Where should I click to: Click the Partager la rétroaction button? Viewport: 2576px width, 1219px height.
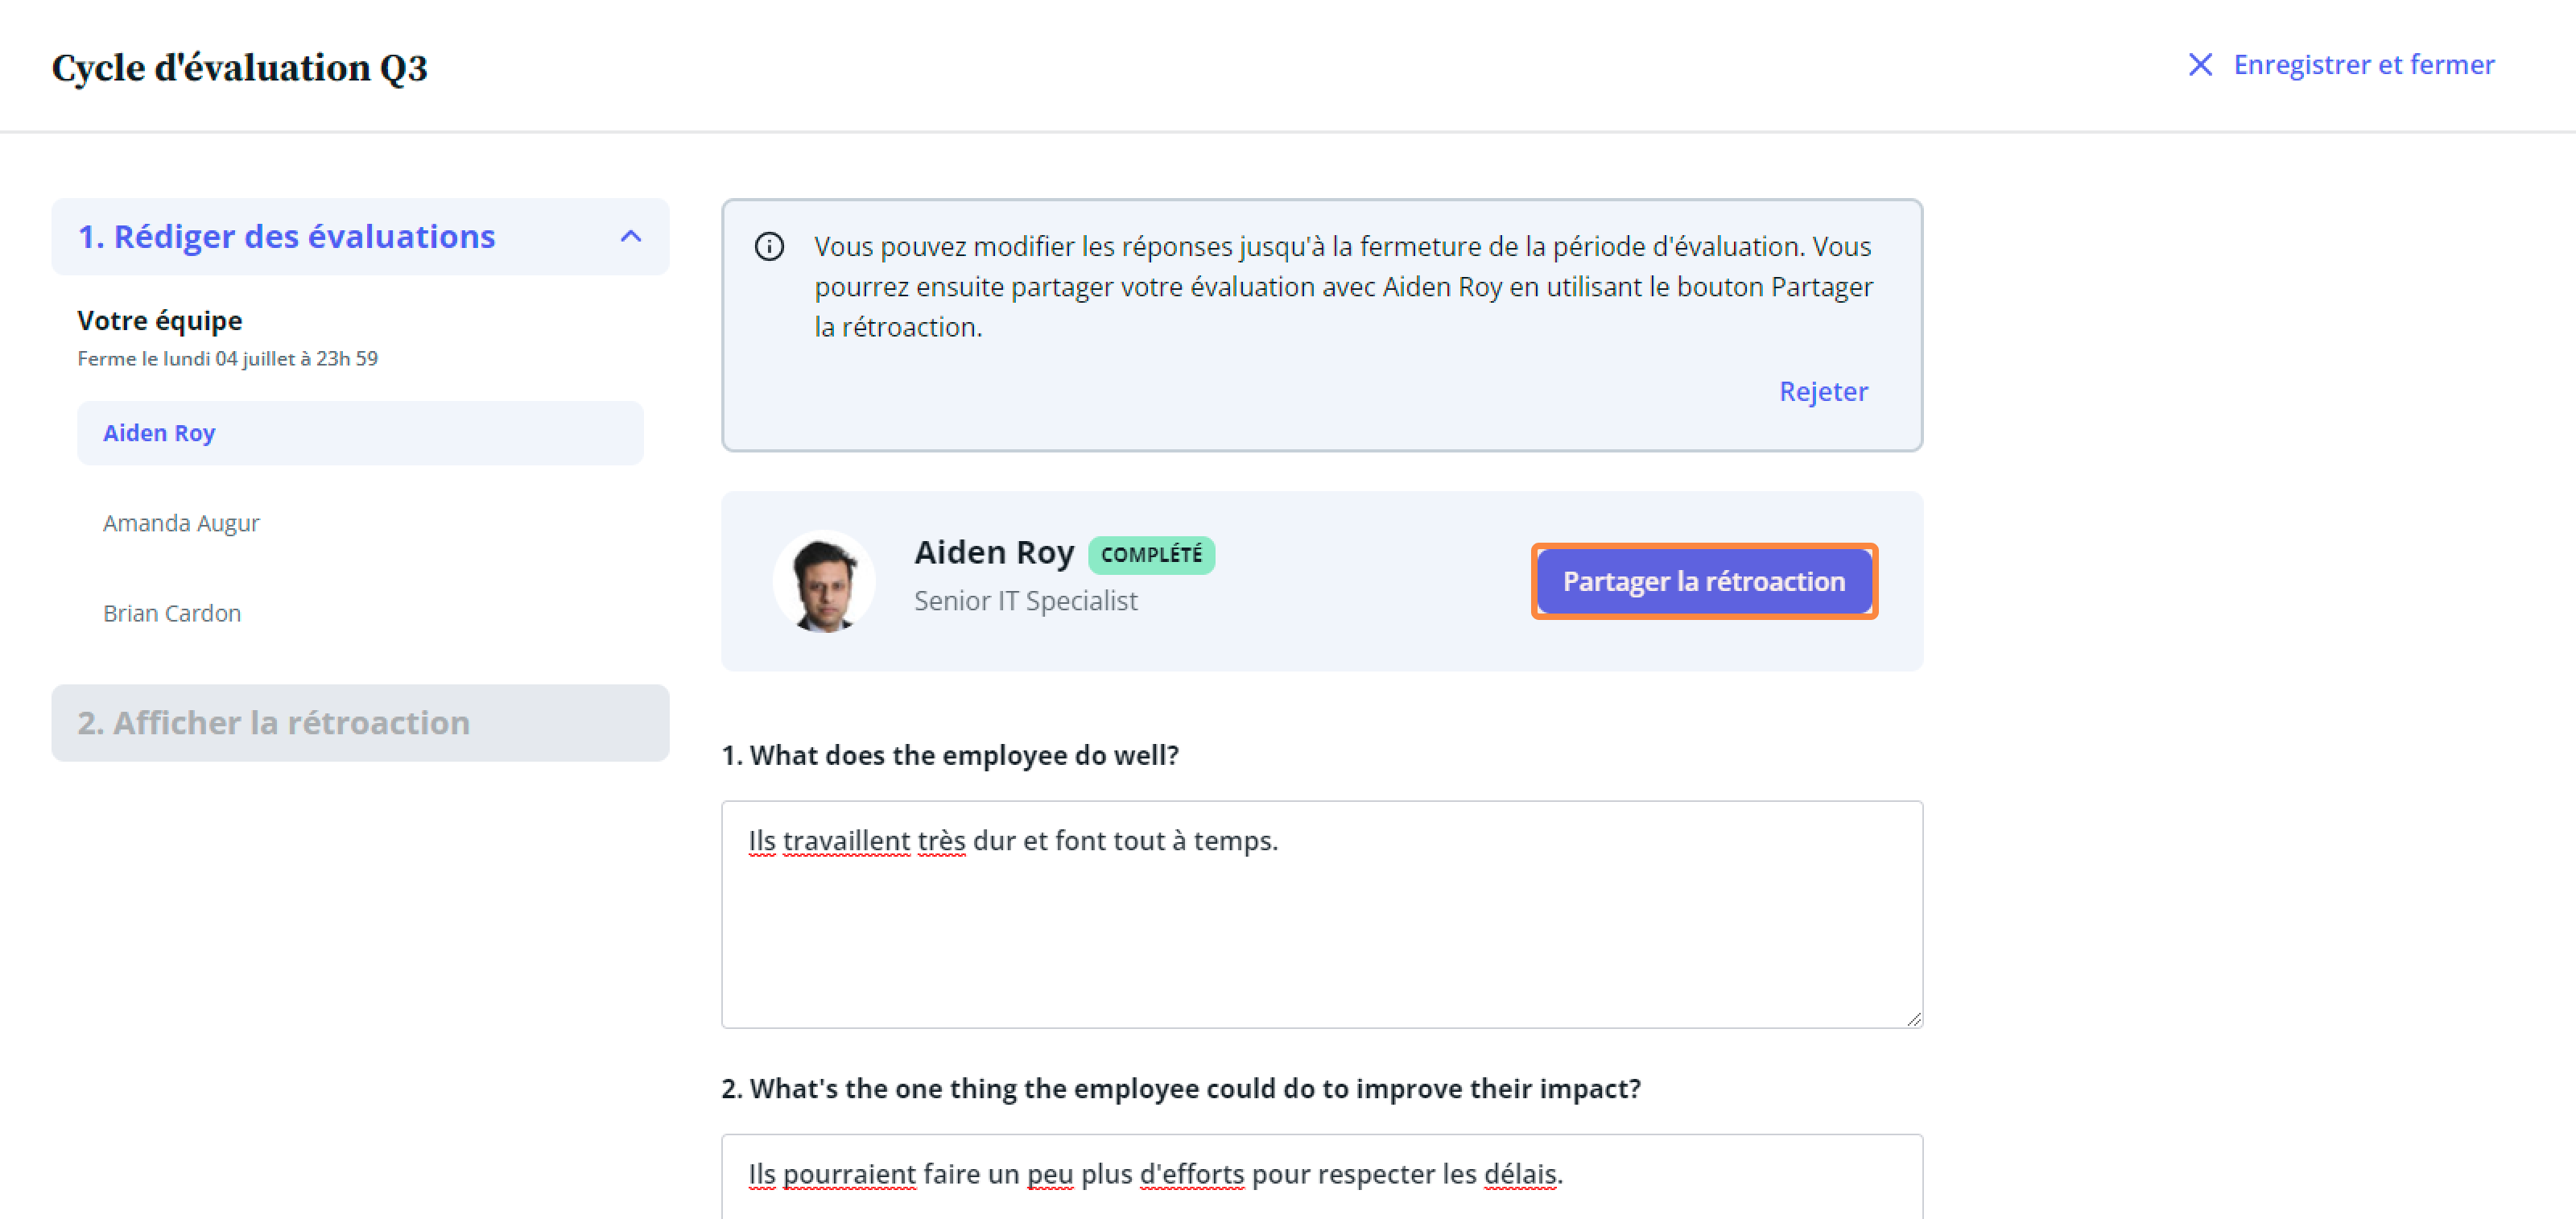pyautogui.click(x=1704, y=581)
